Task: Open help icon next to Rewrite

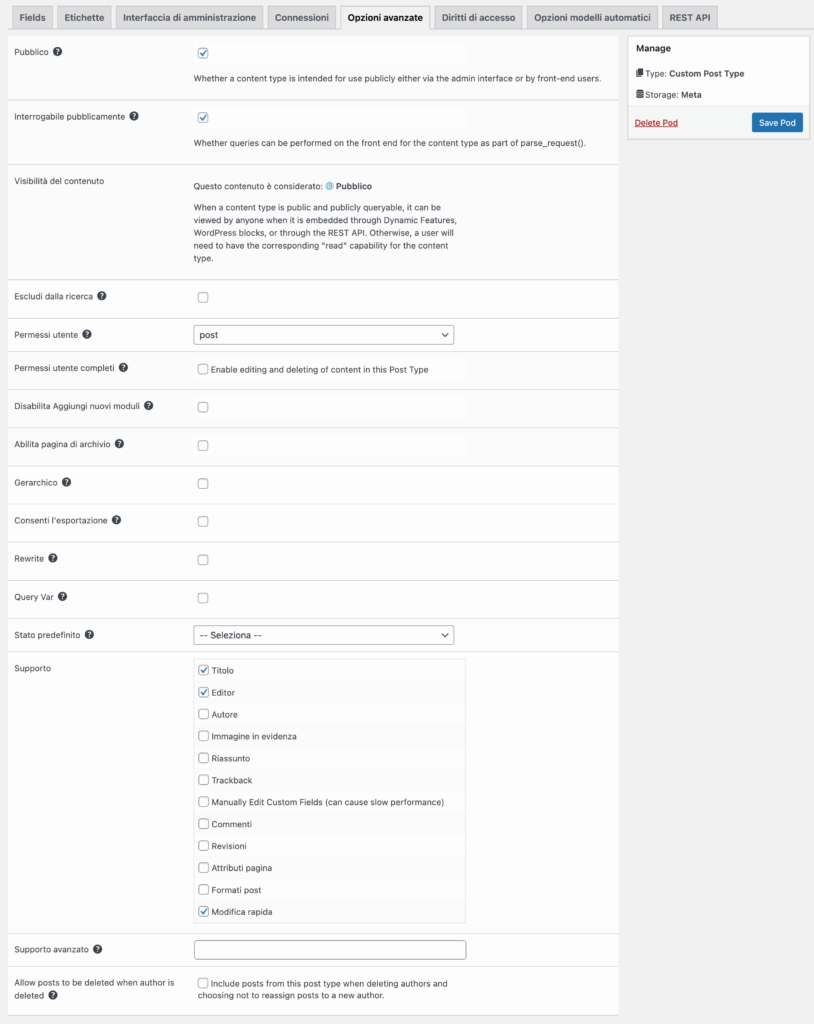Action: tap(53, 558)
